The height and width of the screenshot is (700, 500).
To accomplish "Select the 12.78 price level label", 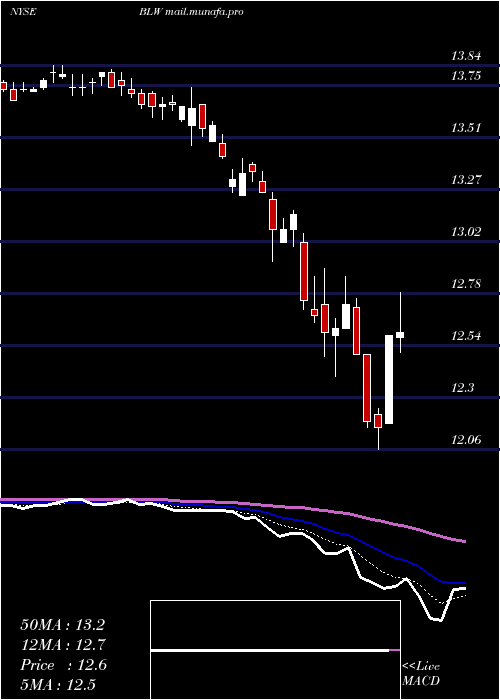I will click(x=466, y=284).
